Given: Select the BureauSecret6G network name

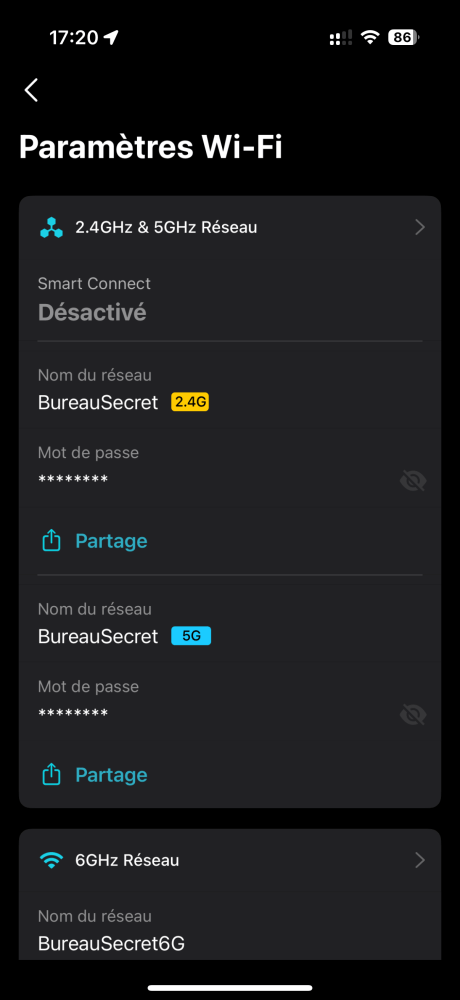Looking at the screenshot, I should [x=112, y=944].
